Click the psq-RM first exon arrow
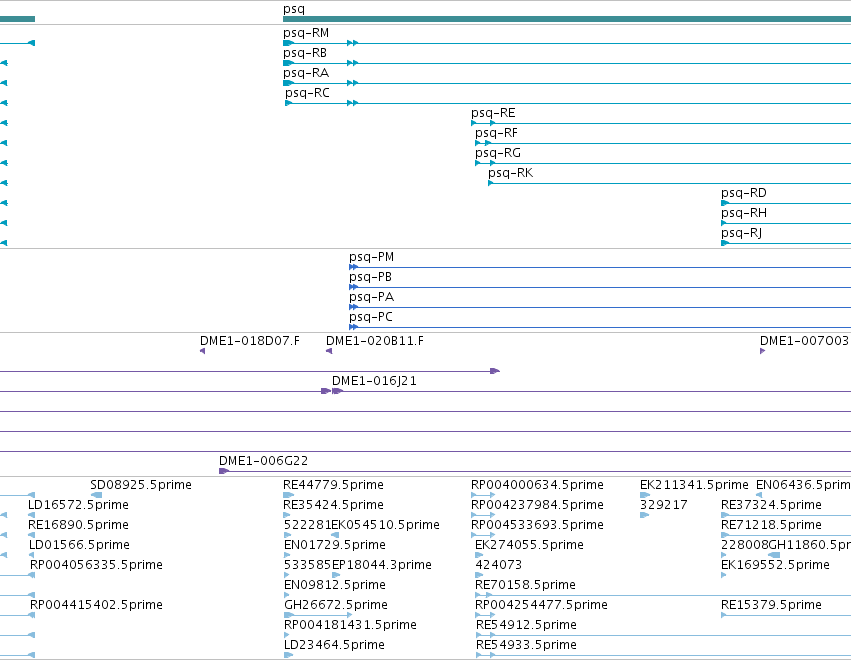The width and height of the screenshot is (851, 660). pos(288,43)
